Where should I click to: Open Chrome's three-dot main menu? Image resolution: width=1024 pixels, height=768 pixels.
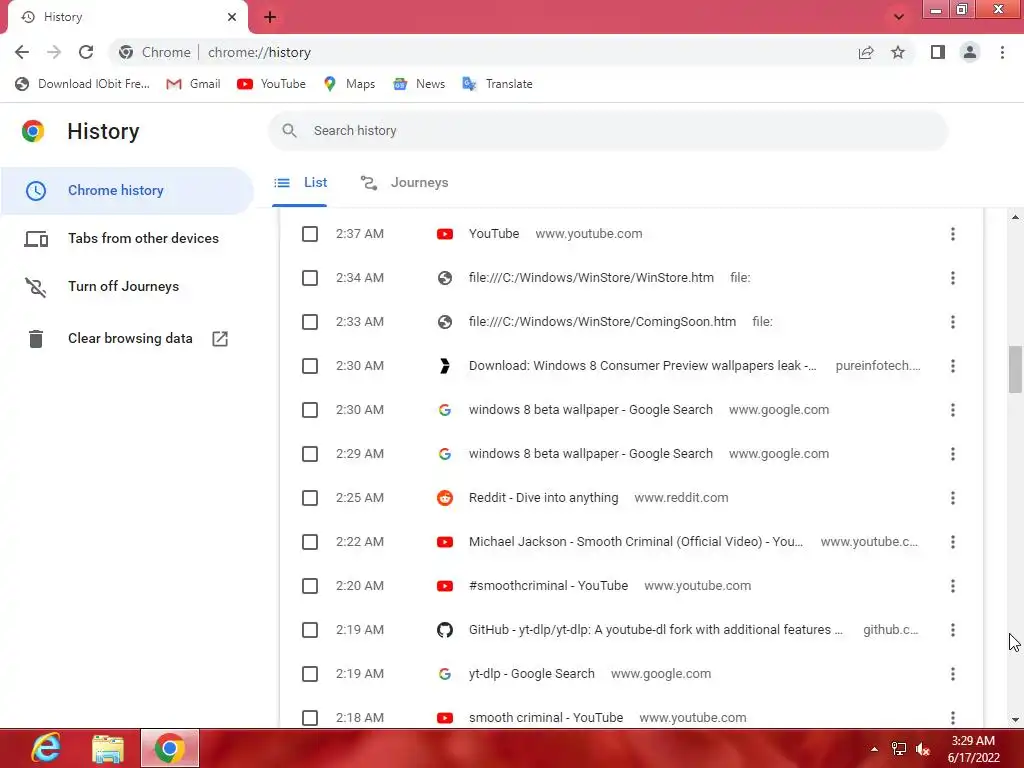tap(1002, 52)
